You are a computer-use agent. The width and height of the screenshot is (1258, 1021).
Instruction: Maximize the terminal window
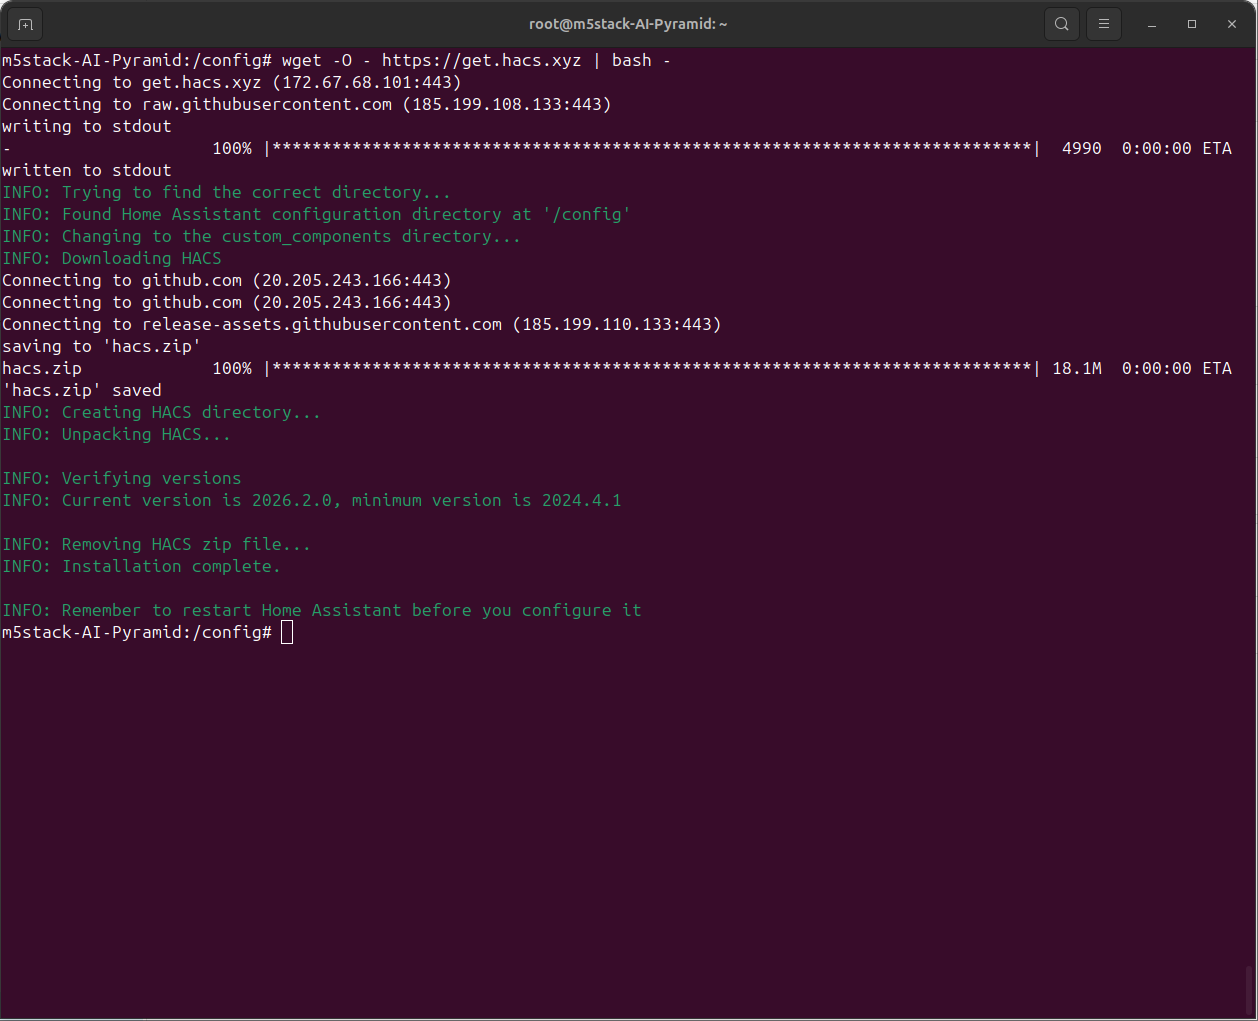point(1192,24)
